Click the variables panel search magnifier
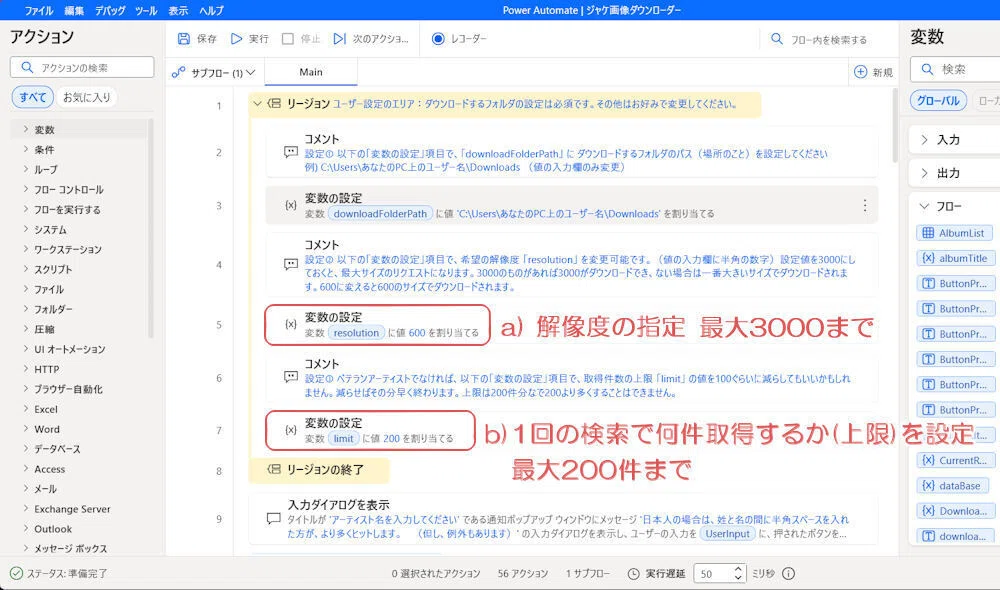Screen dimensions: 1000x590 click(927, 69)
